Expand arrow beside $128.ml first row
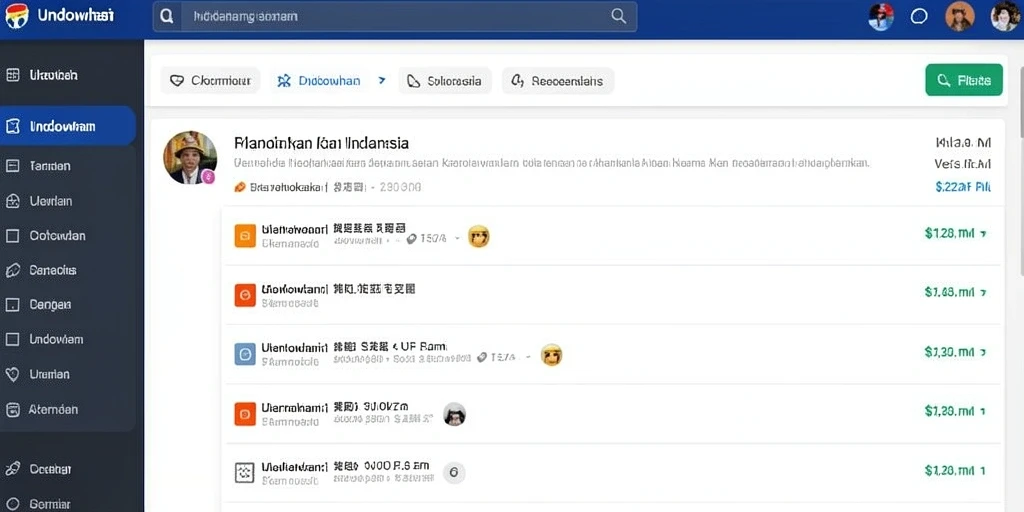The width and height of the screenshot is (1024, 512). pyautogui.click(x=984, y=233)
